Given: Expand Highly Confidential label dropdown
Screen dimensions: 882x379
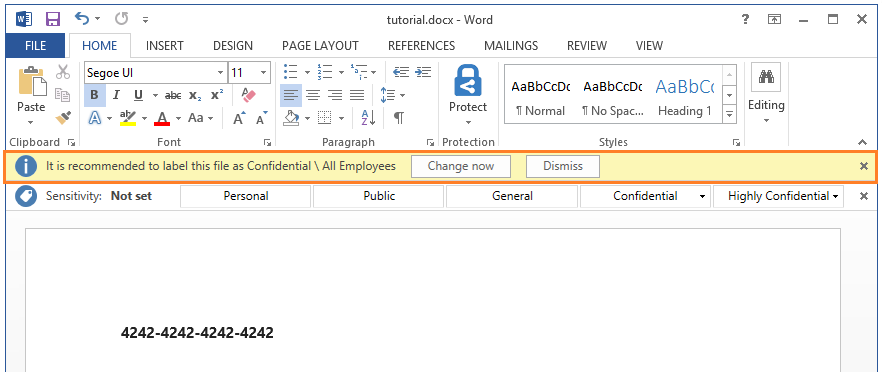Looking at the screenshot, I should [x=835, y=196].
